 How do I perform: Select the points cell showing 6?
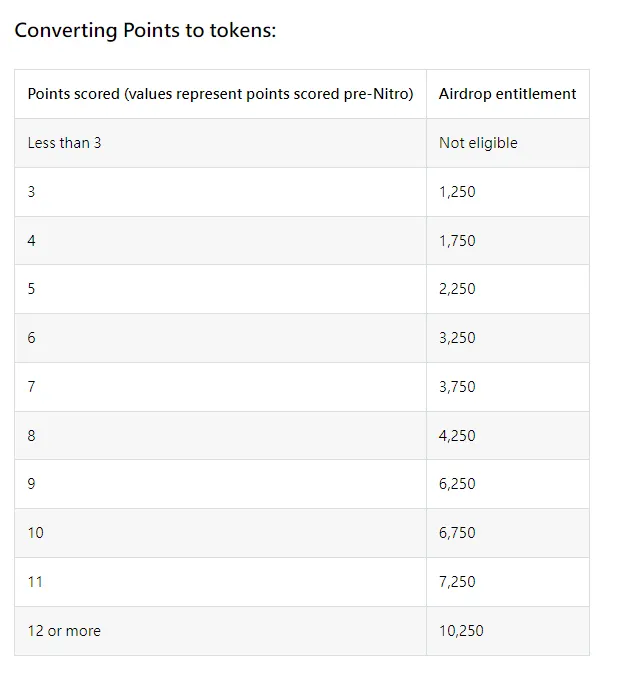point(31,338)
